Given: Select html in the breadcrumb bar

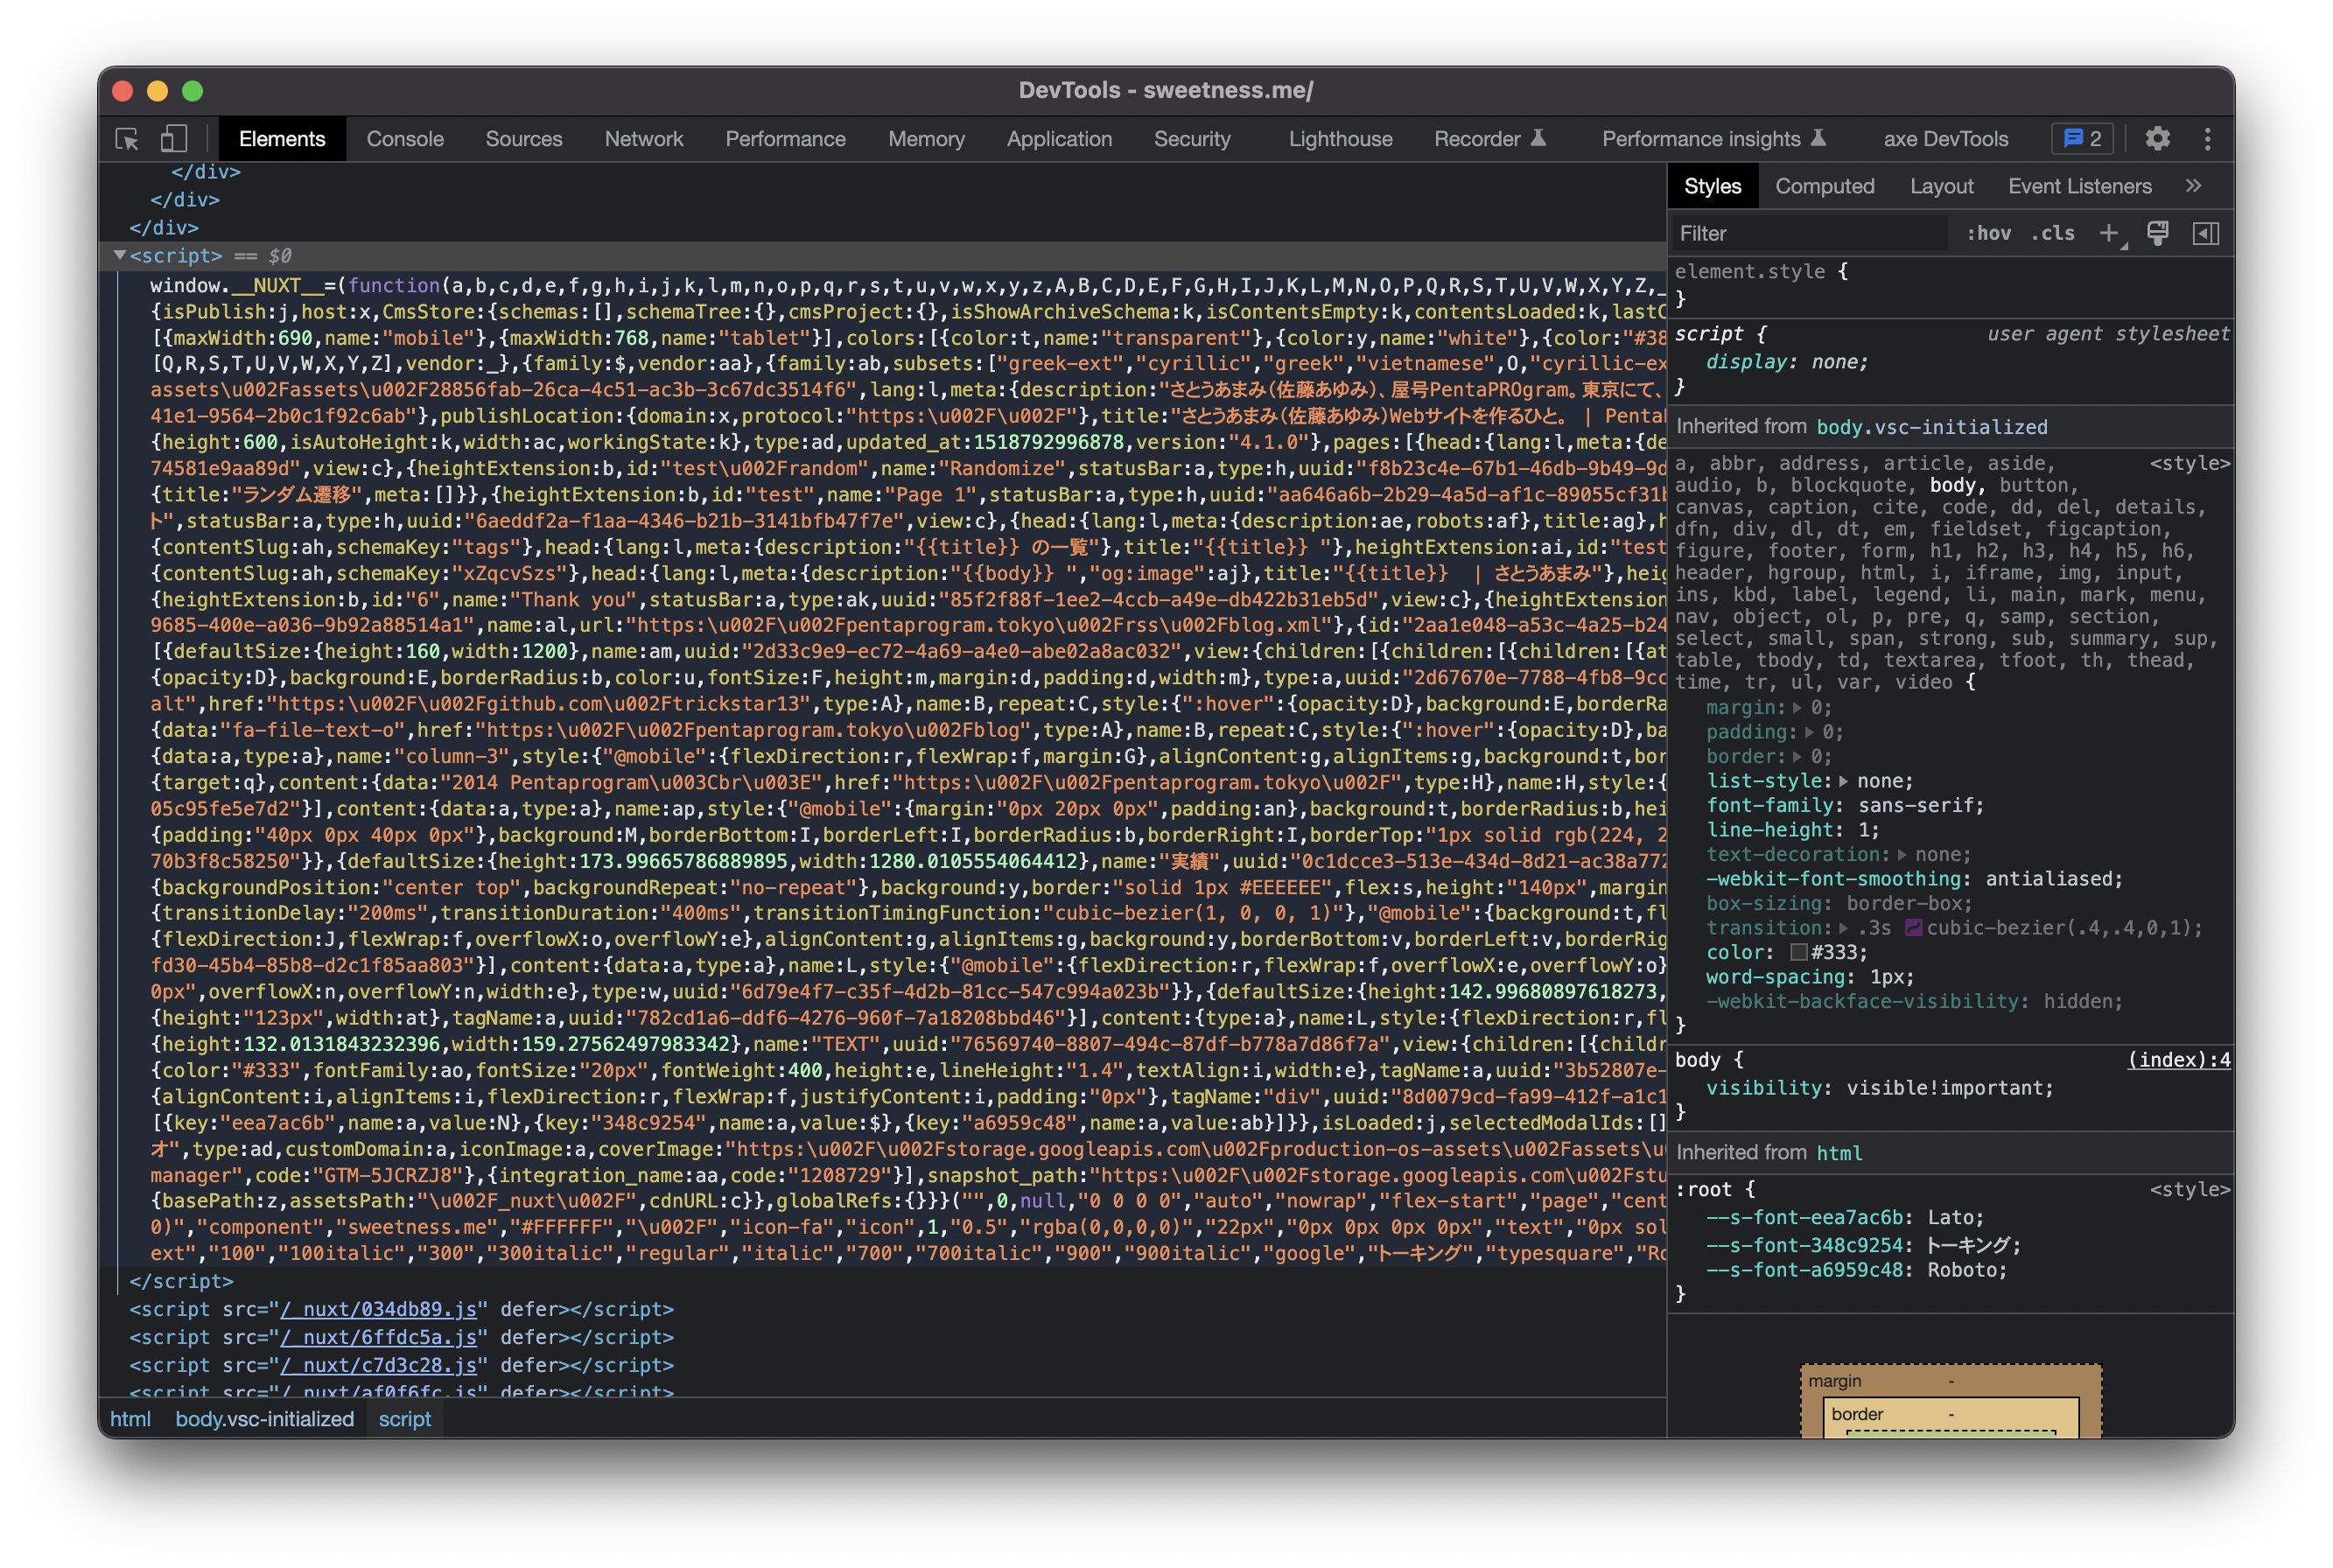Looking at the screenshot, I should (131, 1419).
